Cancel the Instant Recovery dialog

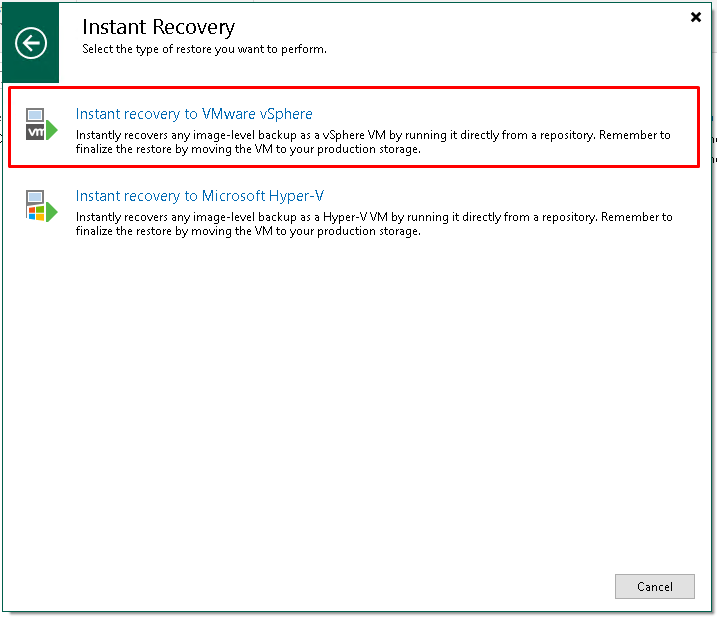(654, 586)
